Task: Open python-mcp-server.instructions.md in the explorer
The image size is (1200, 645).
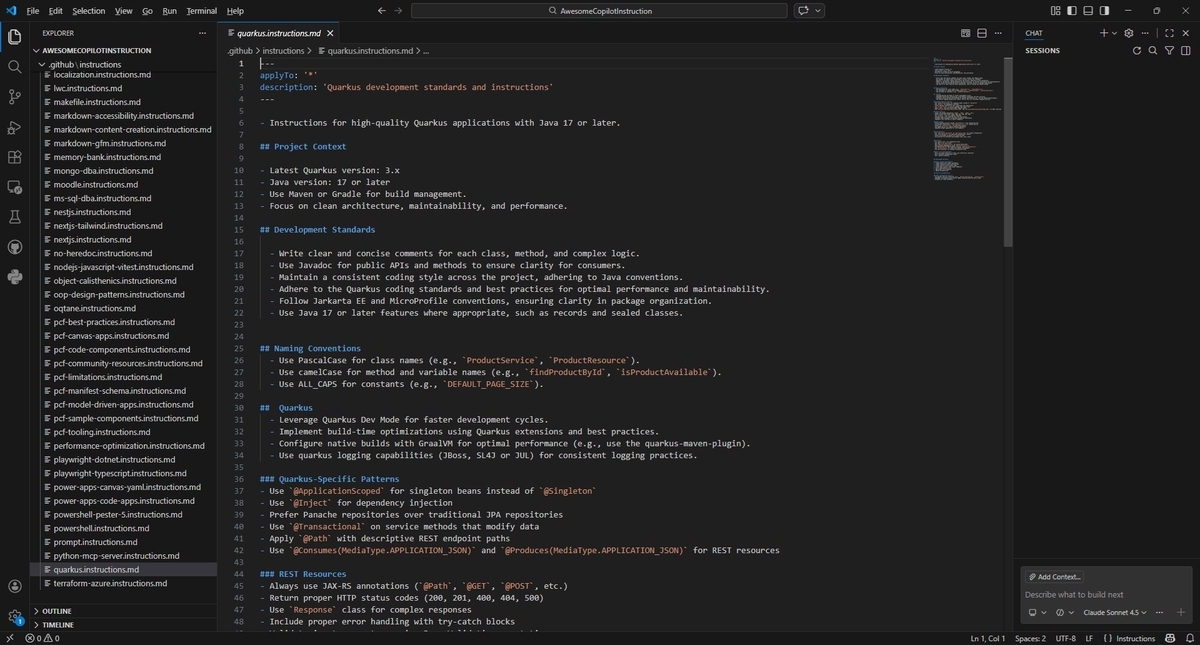Action: (x=116, y=555)
